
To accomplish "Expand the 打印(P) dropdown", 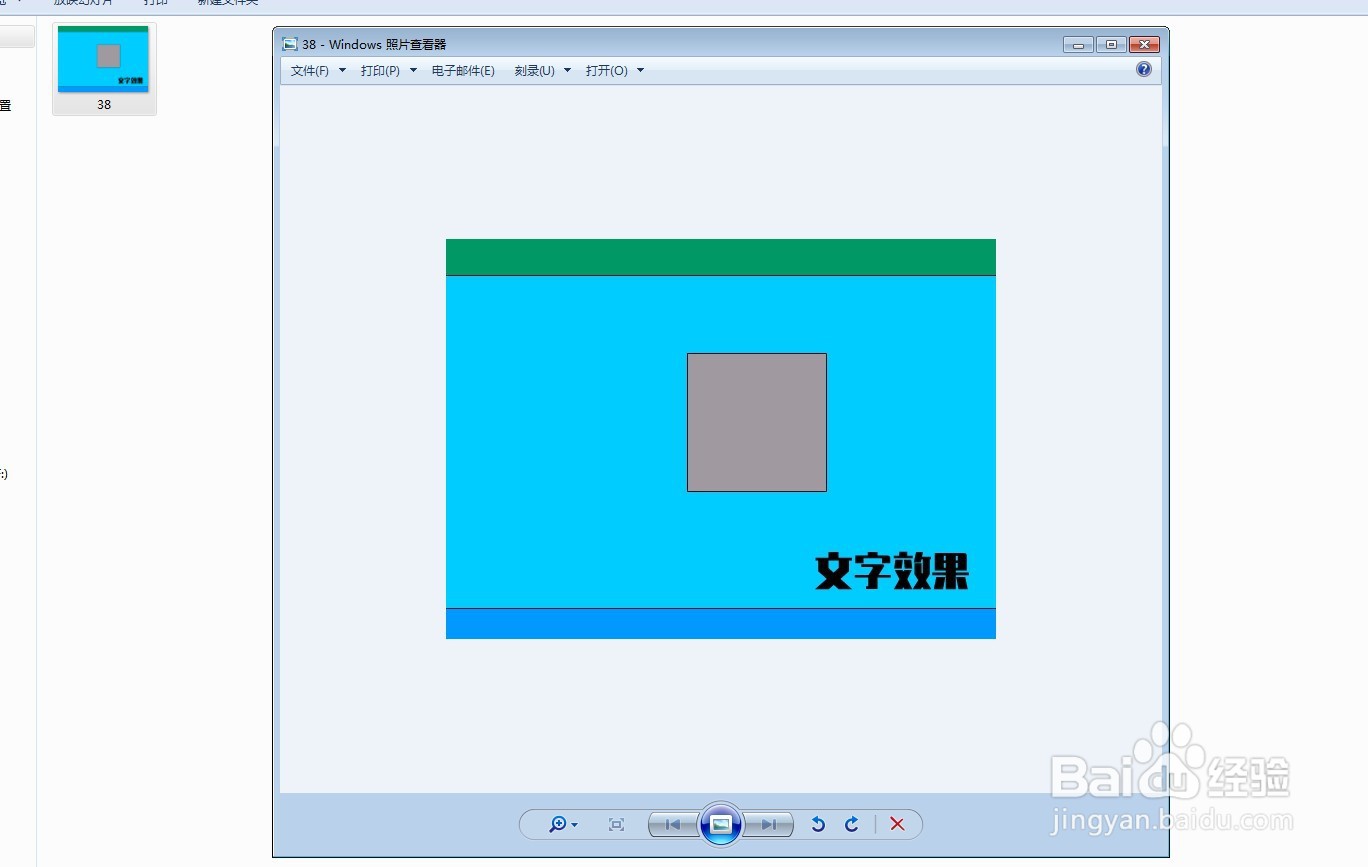I will [x=380, y=71].
